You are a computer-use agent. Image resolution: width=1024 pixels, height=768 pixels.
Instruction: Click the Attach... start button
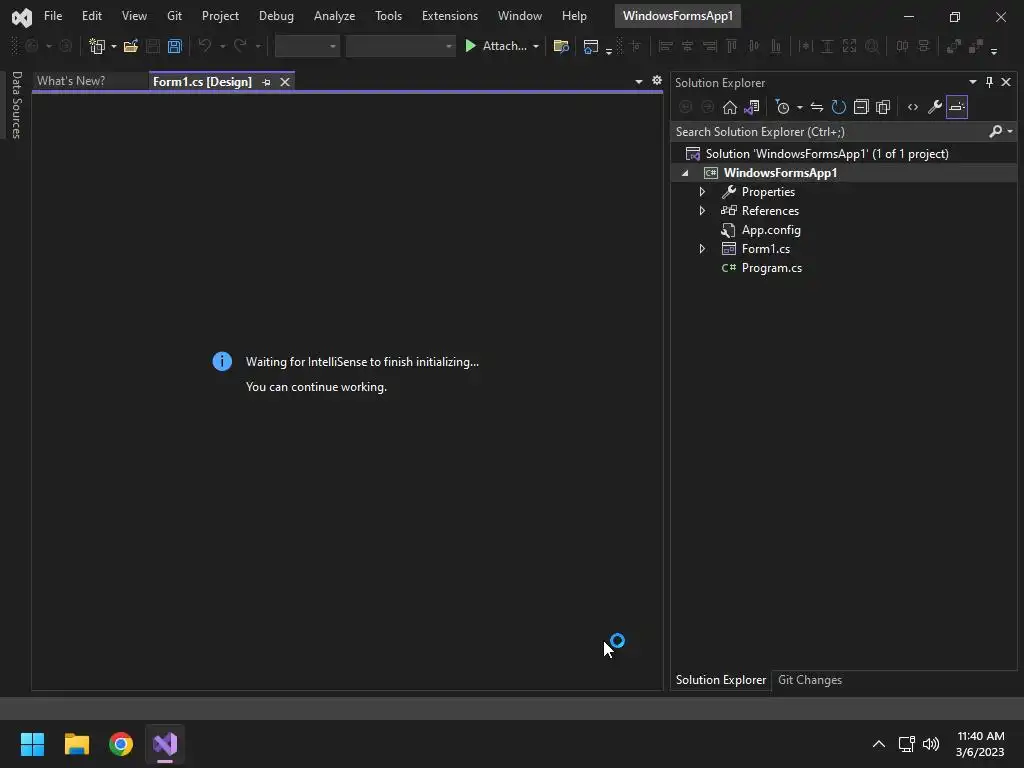[496, 46]
